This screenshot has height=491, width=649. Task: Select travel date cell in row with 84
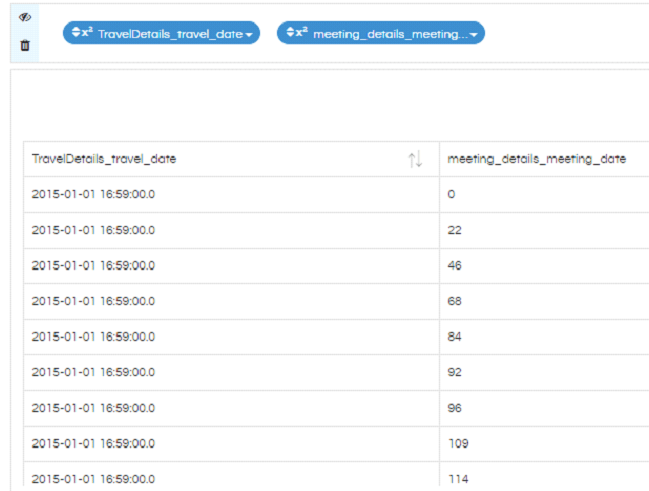tap(231, 337)
